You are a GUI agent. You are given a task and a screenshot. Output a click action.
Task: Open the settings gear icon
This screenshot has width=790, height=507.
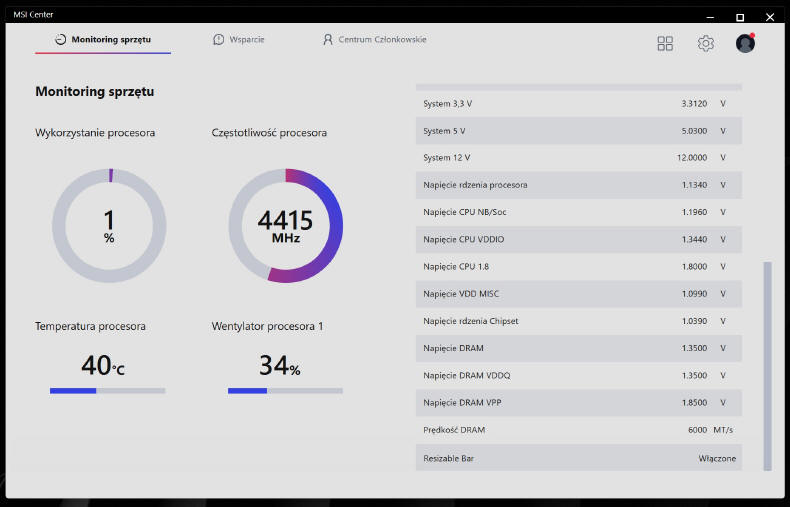coord(706,43)
